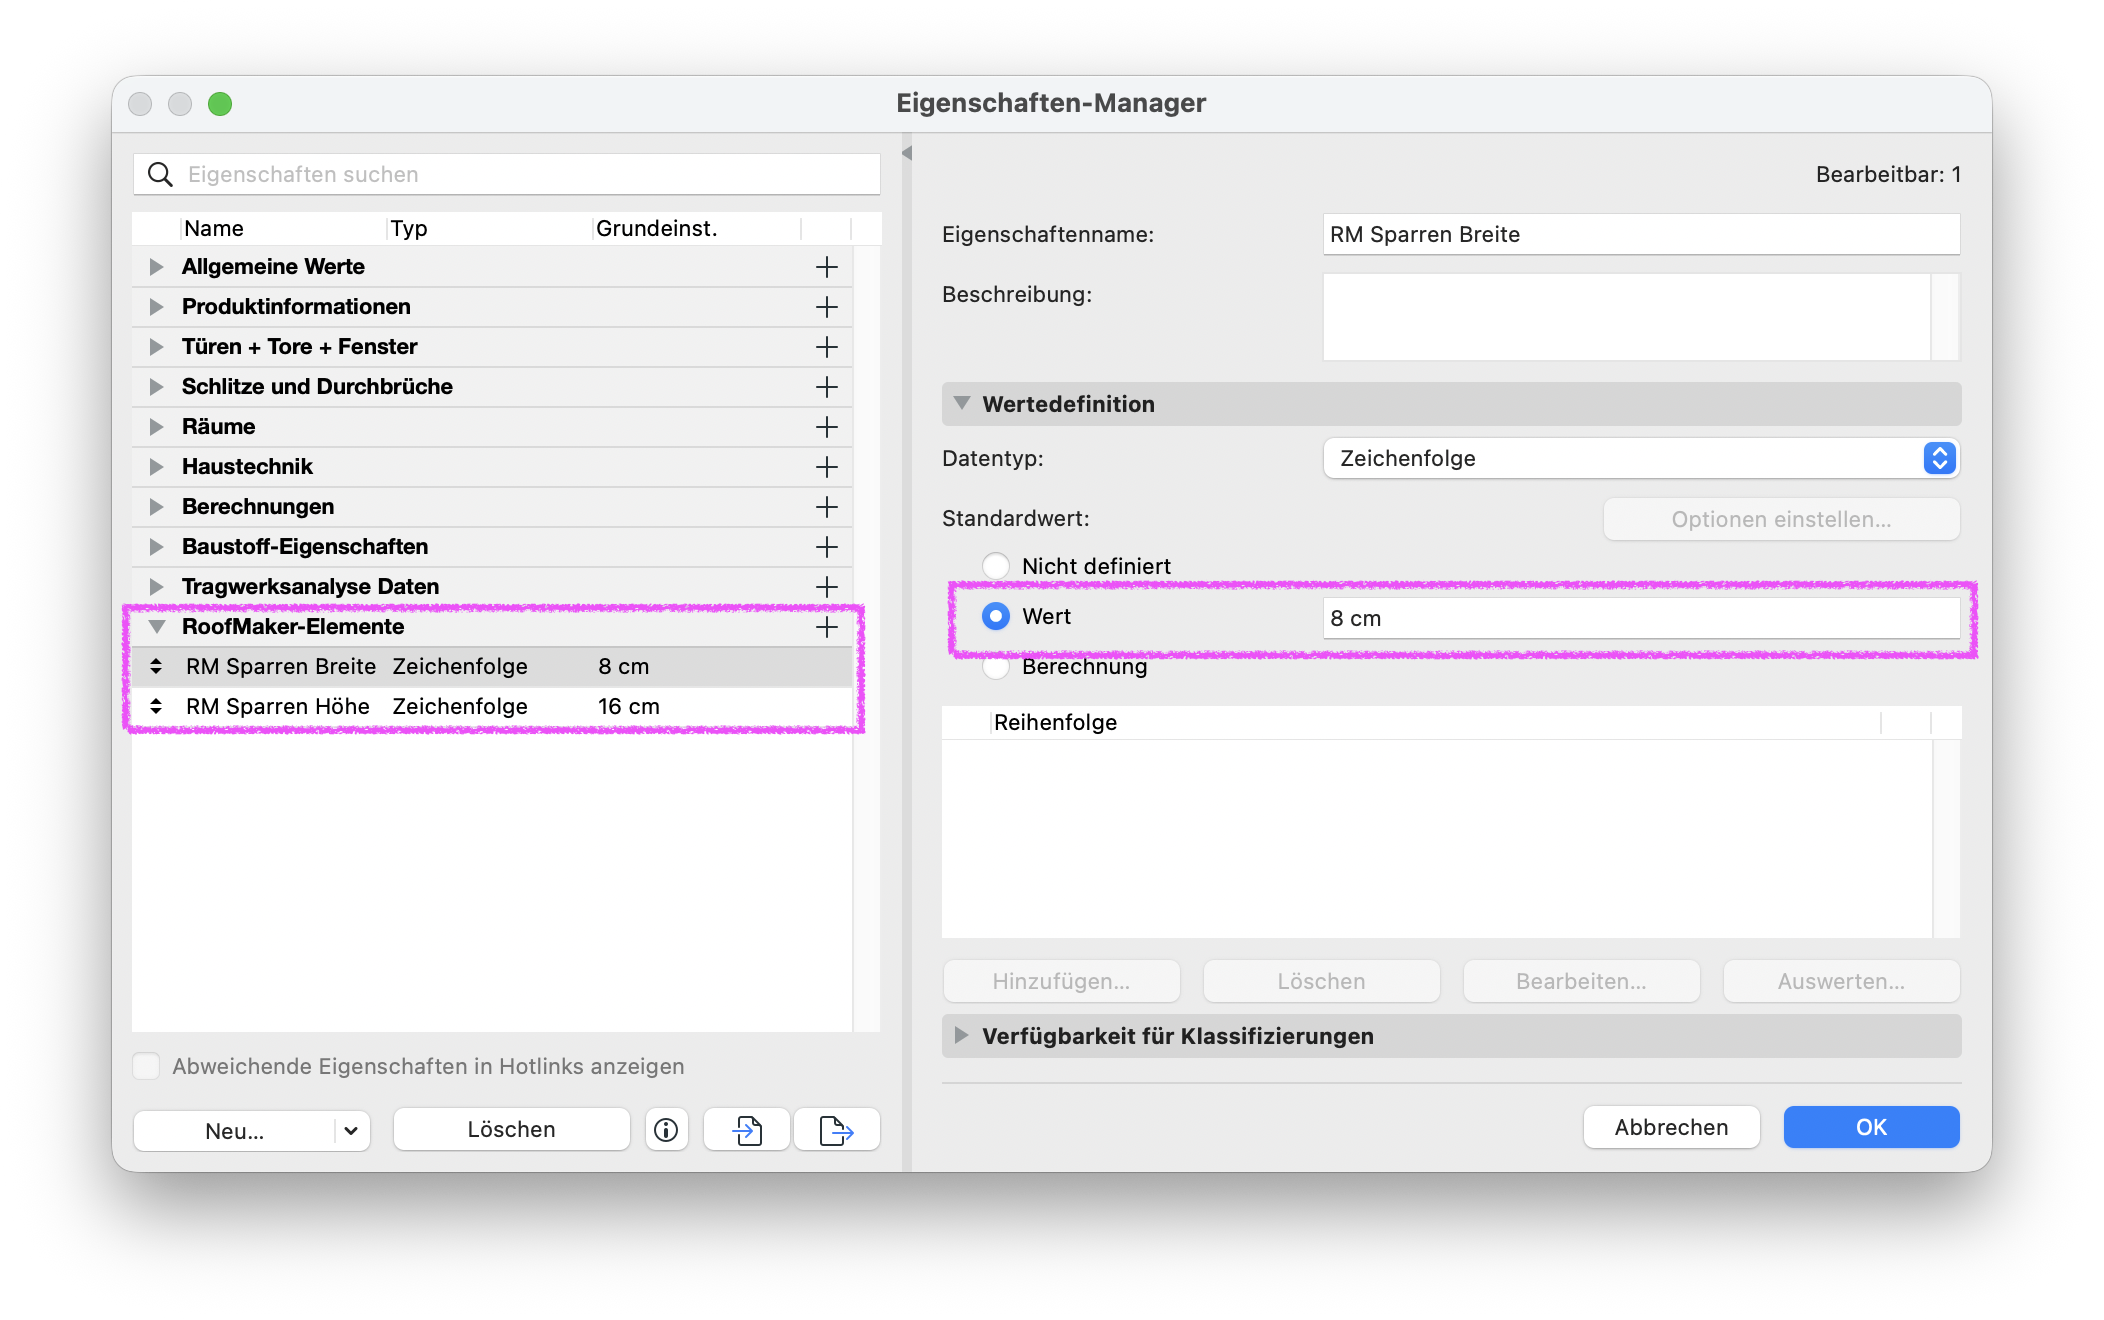The image size is (2104, 1320).
Task: Click reorder handle of RM Sparren Höhe
Action: [156, 706]
